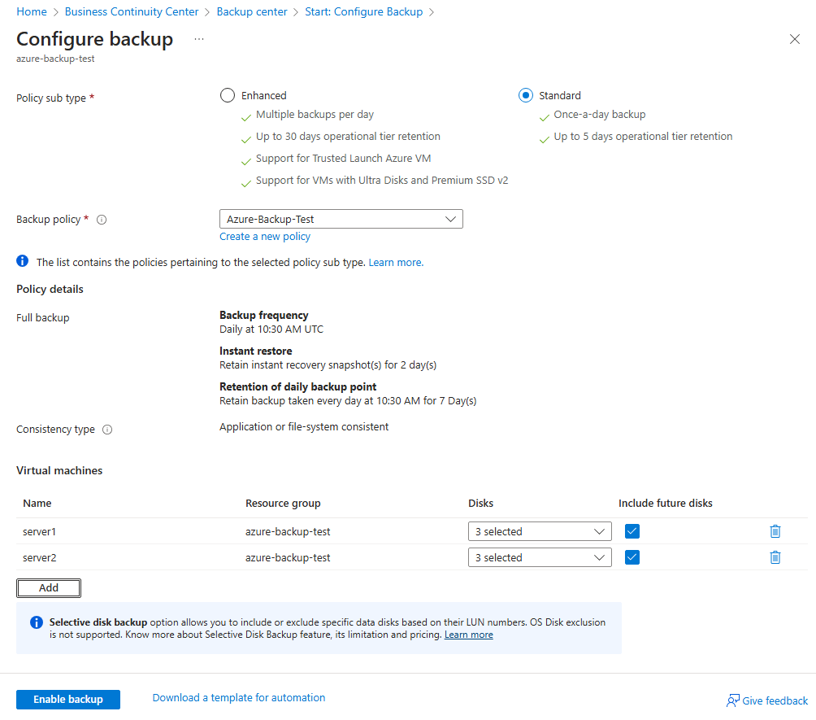This screenshot has height=720, width=816.
Task: Click the info icon in the Selective disk banner
Action: 38,622
